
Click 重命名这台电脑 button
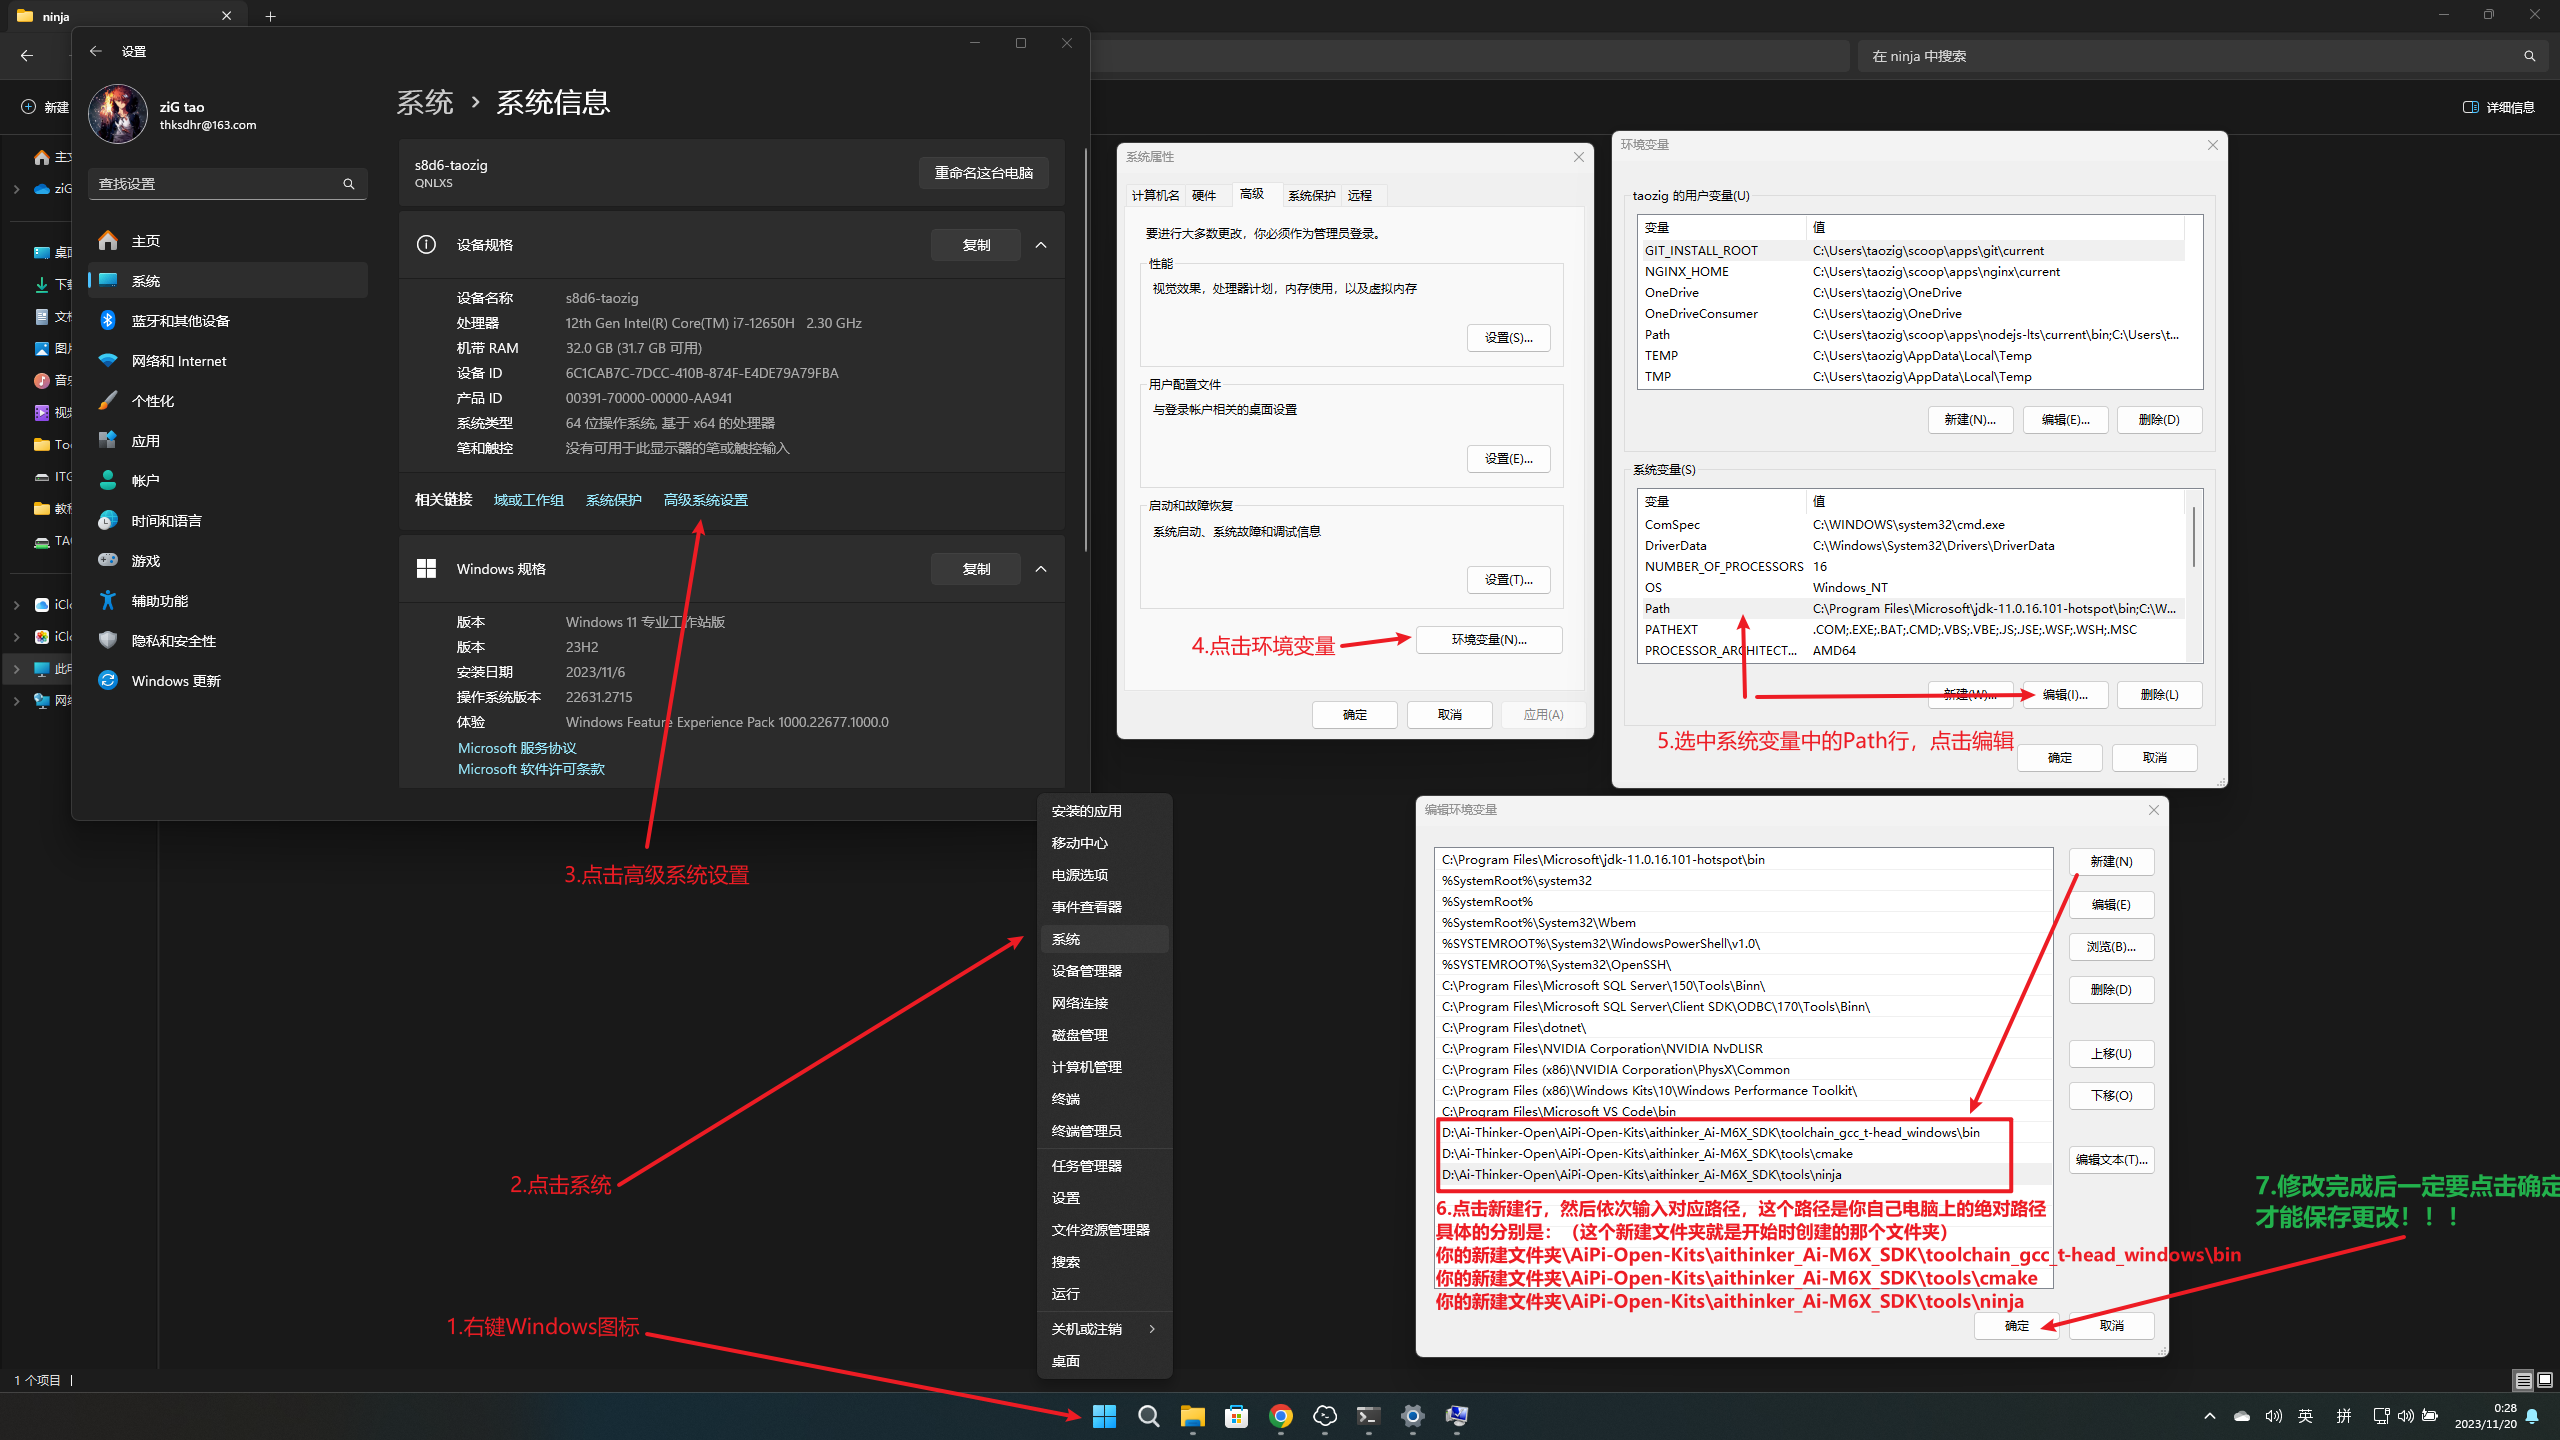984,173
